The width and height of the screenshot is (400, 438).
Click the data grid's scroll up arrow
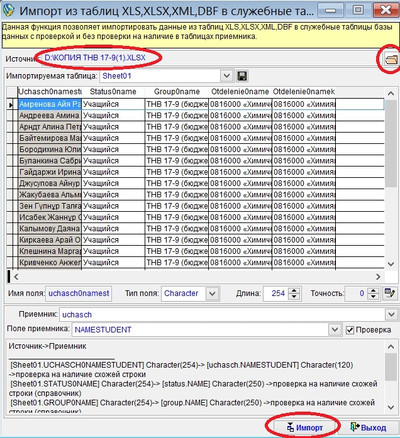(391, 93)
